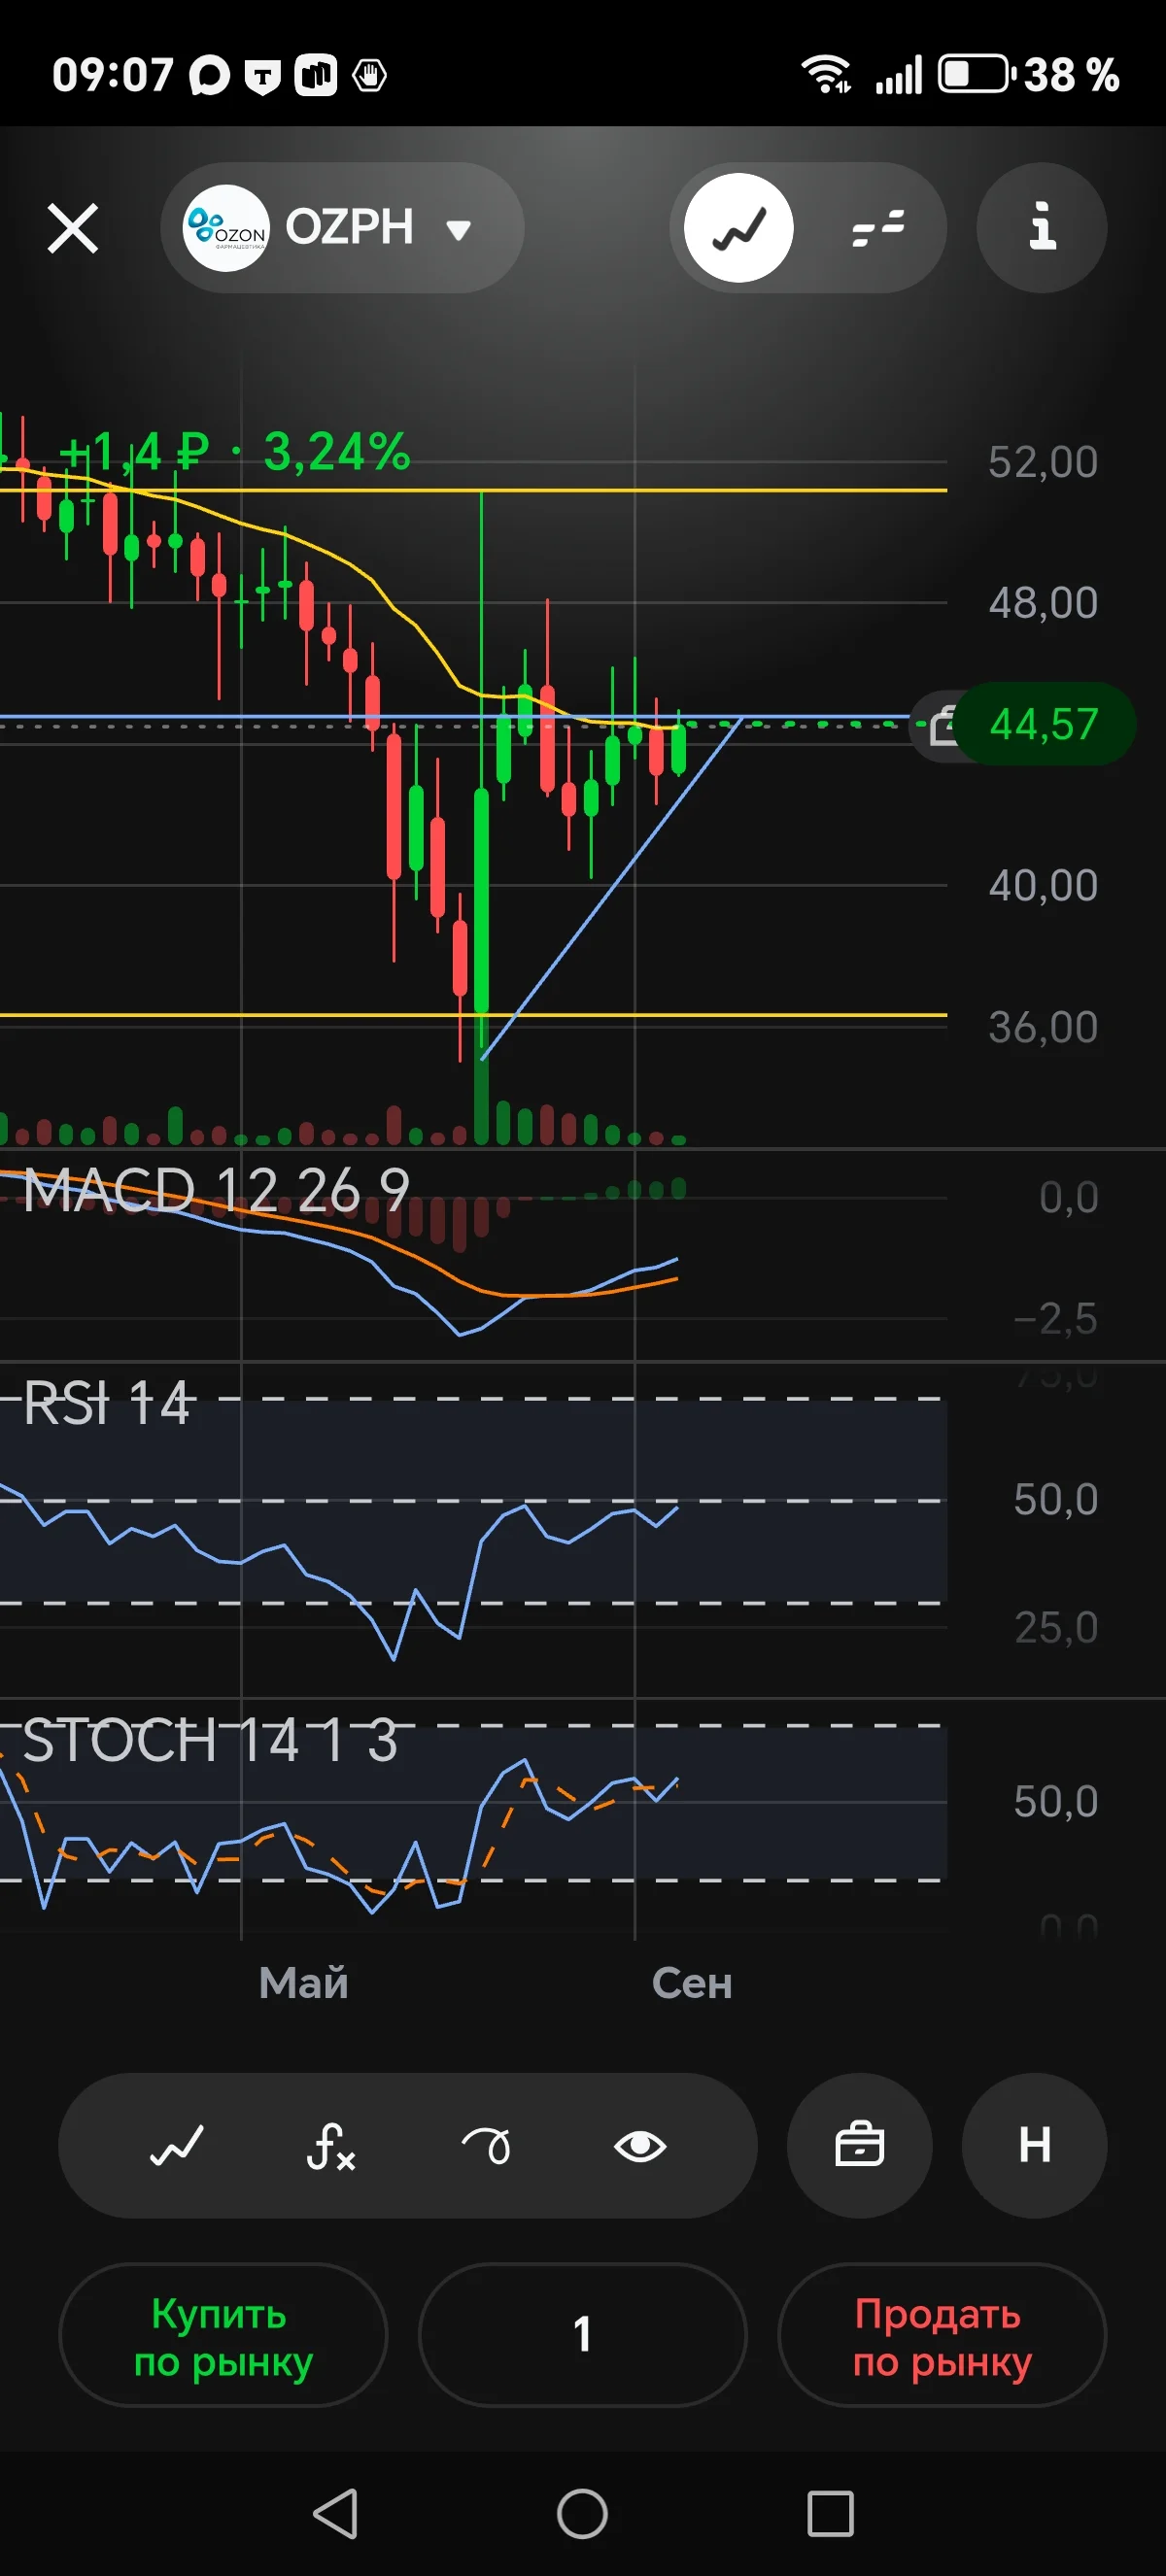This screenshot has height=2576, width=1166.
Task: Tap the price change +1,4 ₽ · 3,24% label
Action: point(235,452)
